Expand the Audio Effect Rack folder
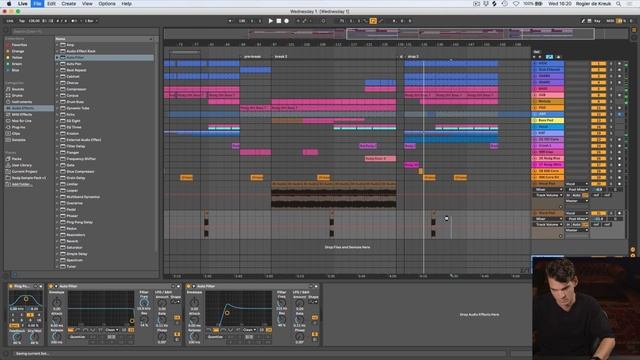 pos(58,51)
